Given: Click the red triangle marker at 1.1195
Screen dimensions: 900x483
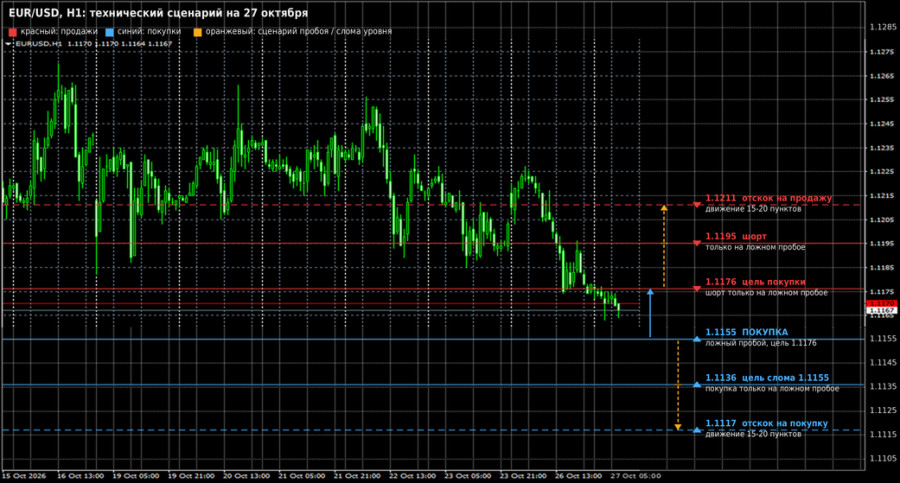Looking at the screenshot, I should pyautogui.click(x=697, y=244).
